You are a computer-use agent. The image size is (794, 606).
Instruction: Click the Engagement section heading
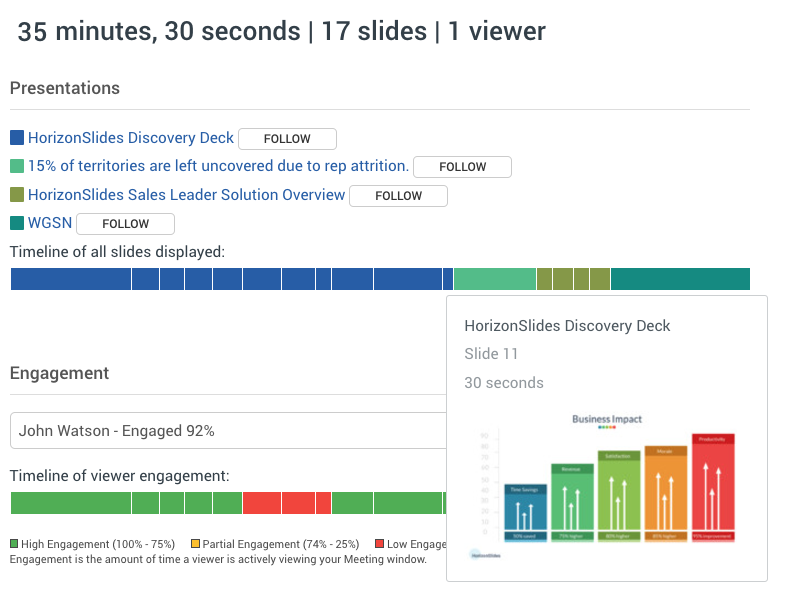click(x=59, y=373)
